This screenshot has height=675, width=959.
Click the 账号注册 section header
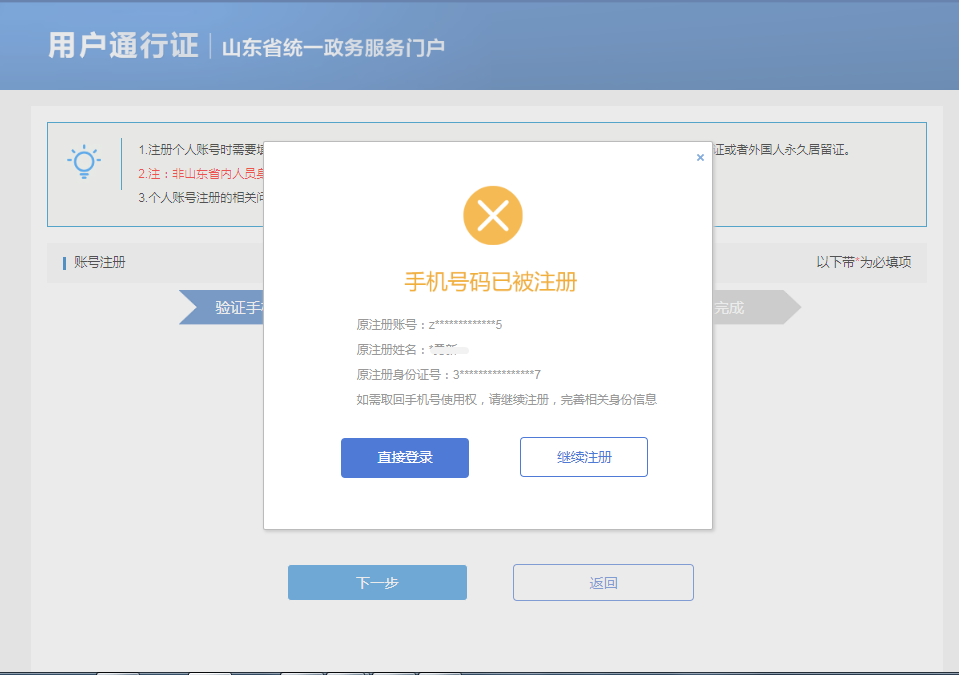(99, 263)
